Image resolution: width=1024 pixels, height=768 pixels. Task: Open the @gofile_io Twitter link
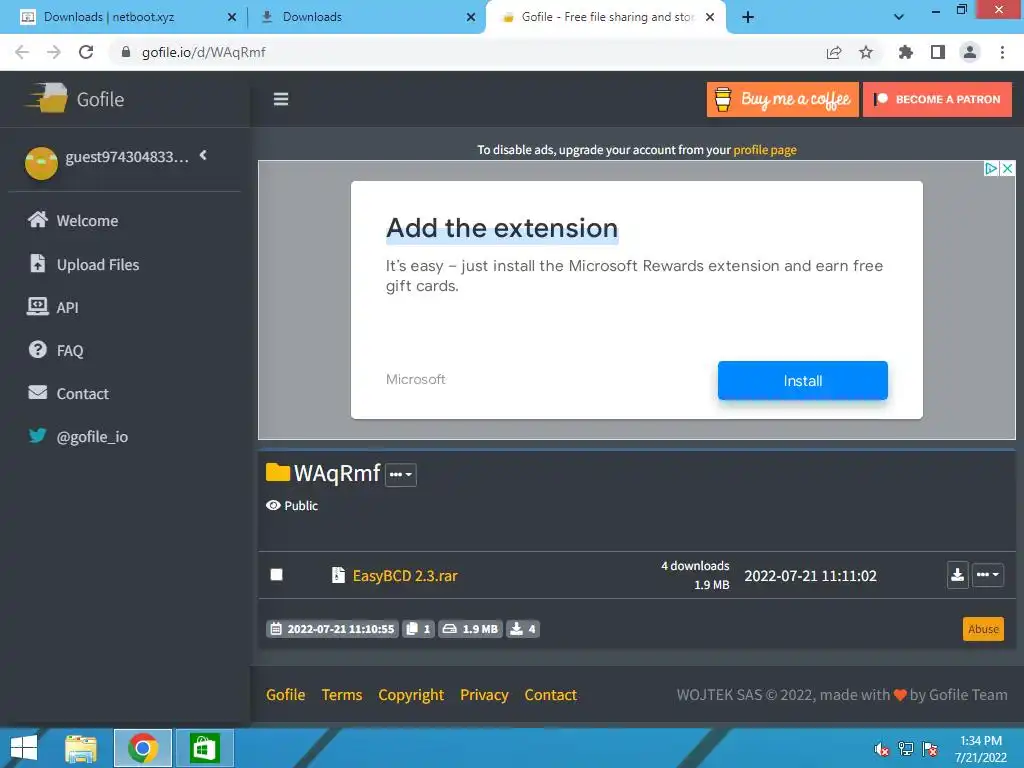pyautogui.click(x=78, y=436)
